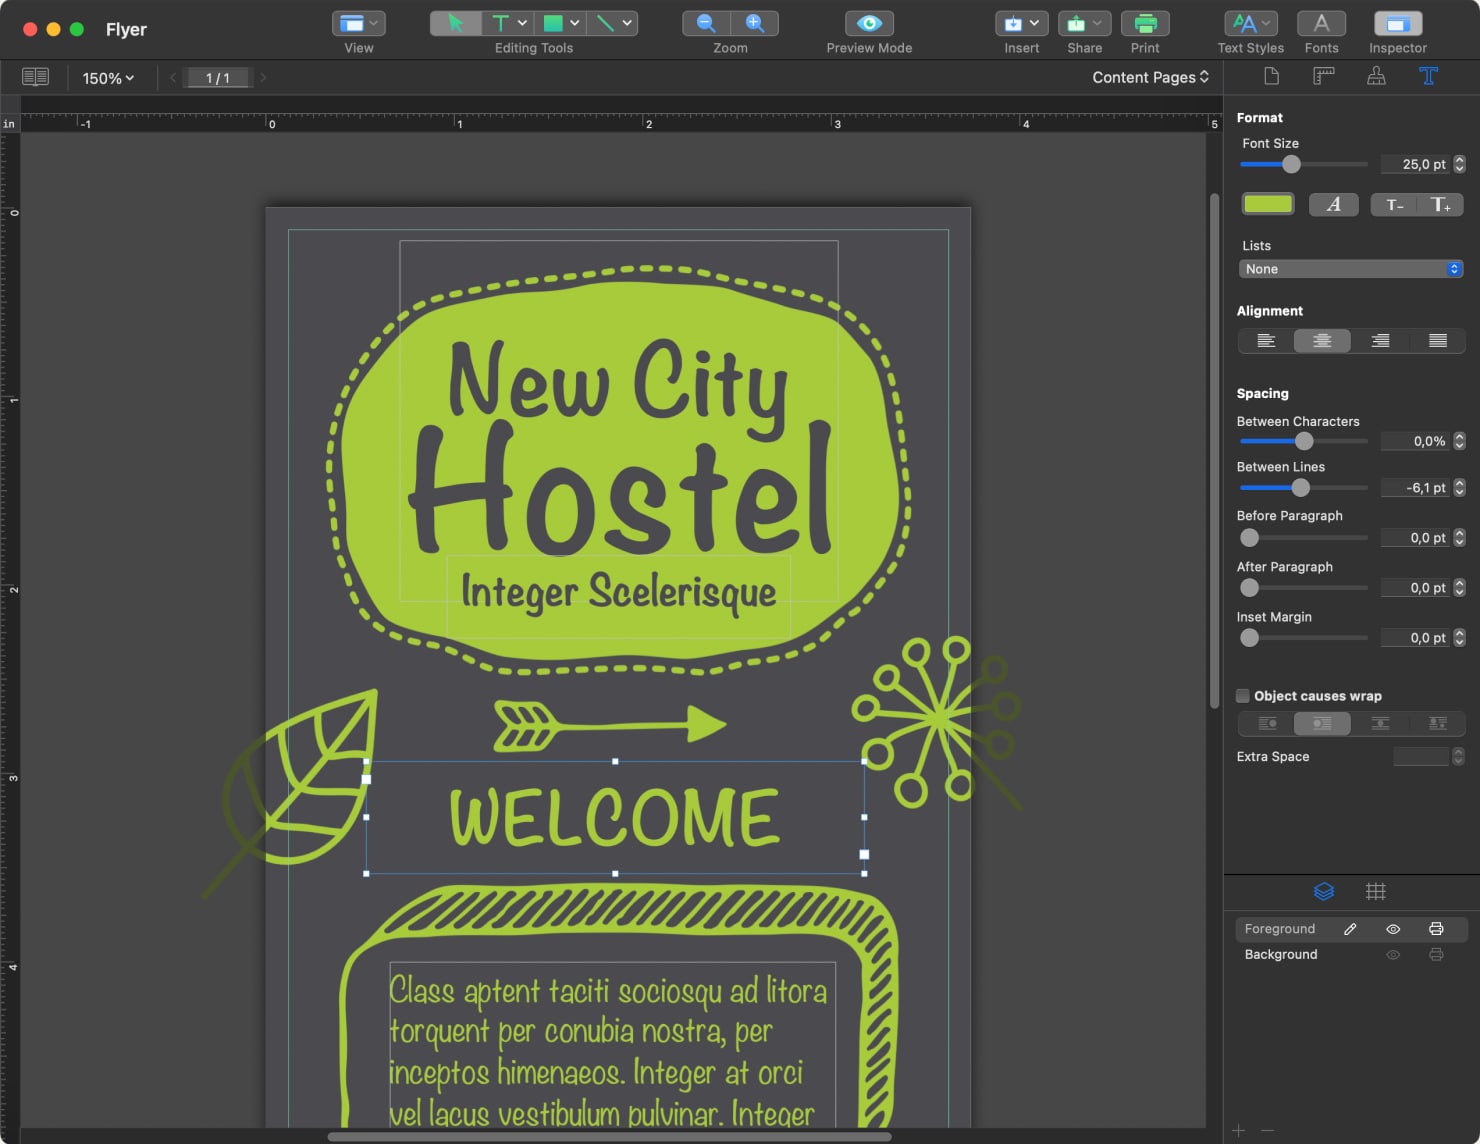Expand the text tool options arrow

[x=523, y=23]
